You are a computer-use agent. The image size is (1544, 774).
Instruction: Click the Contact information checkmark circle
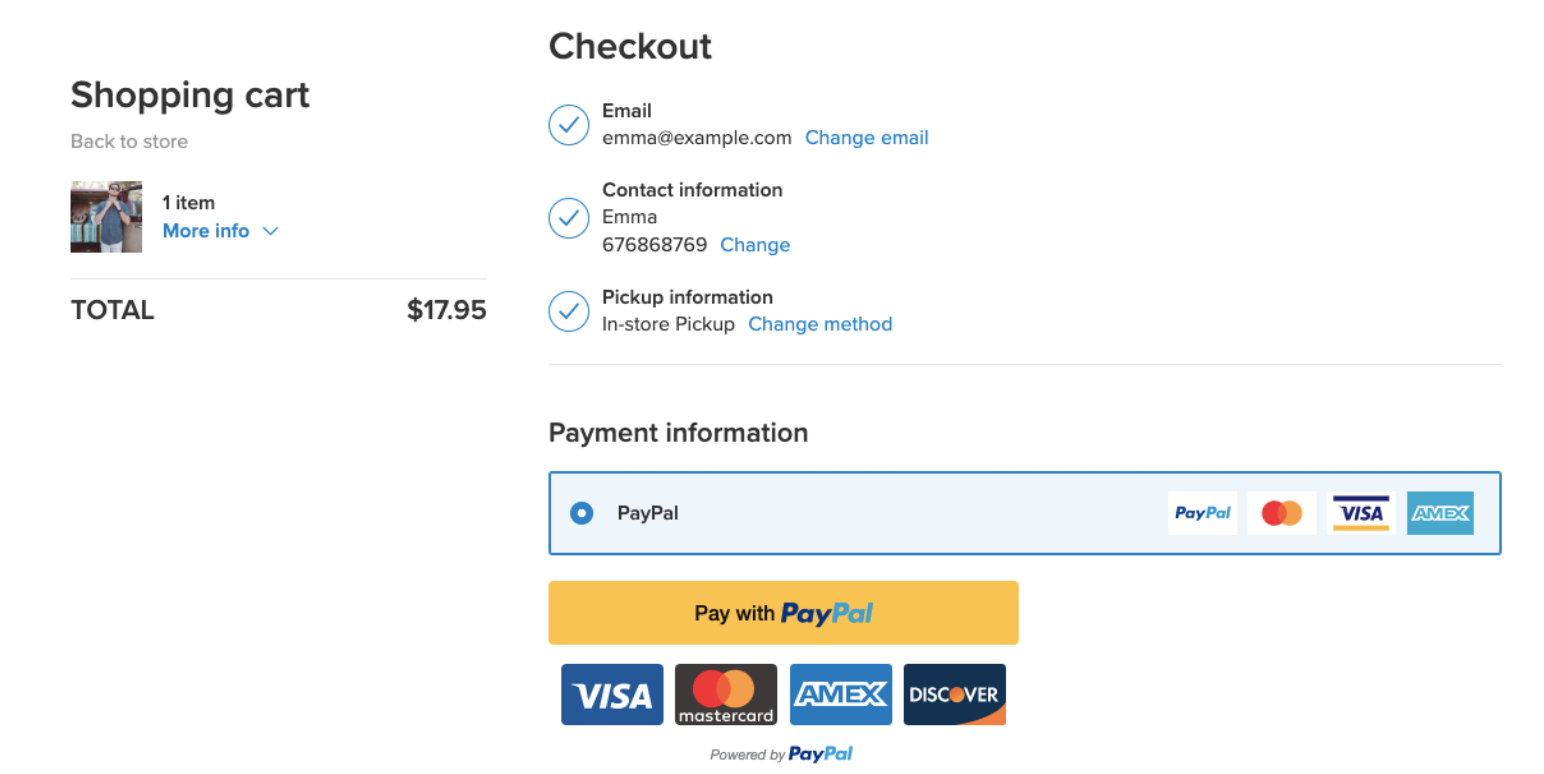pos(569,218)
